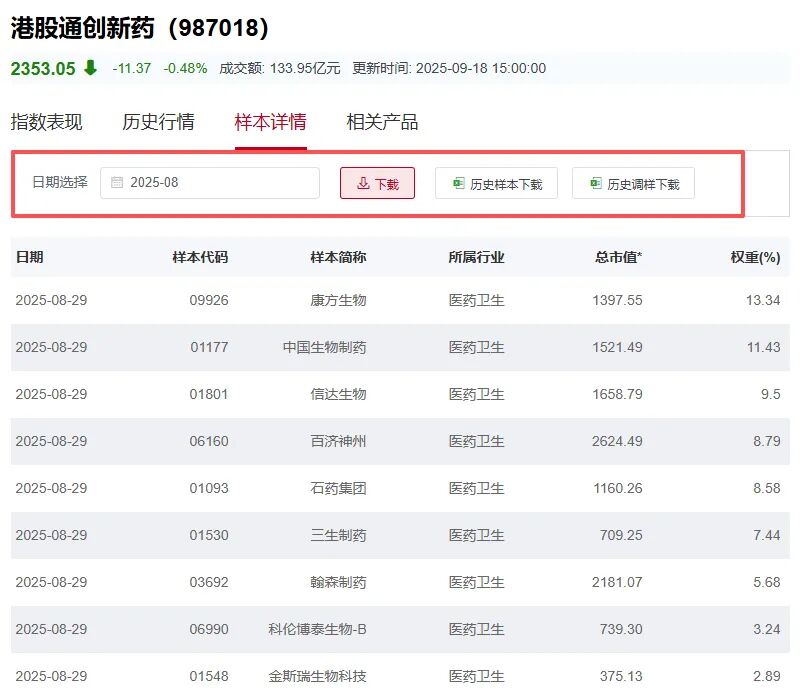This screenshot has width=802, height=696.
Task: Click sample name 百济神州
Action: 338,441
